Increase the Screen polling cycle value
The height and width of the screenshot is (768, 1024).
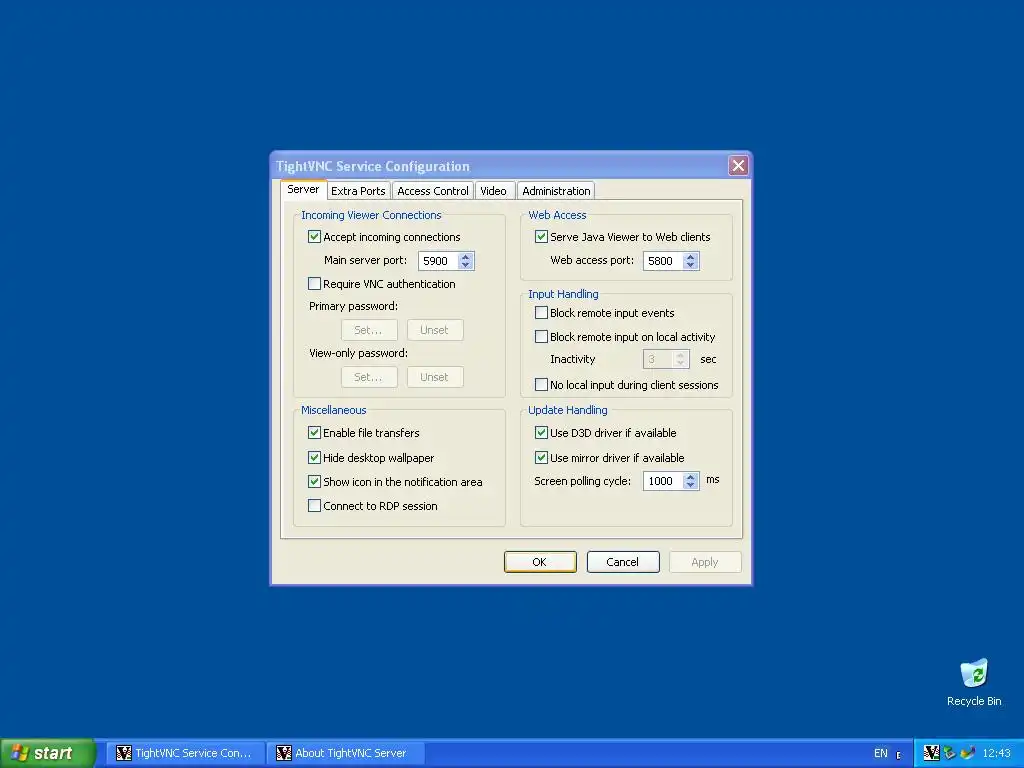point(690,477)
